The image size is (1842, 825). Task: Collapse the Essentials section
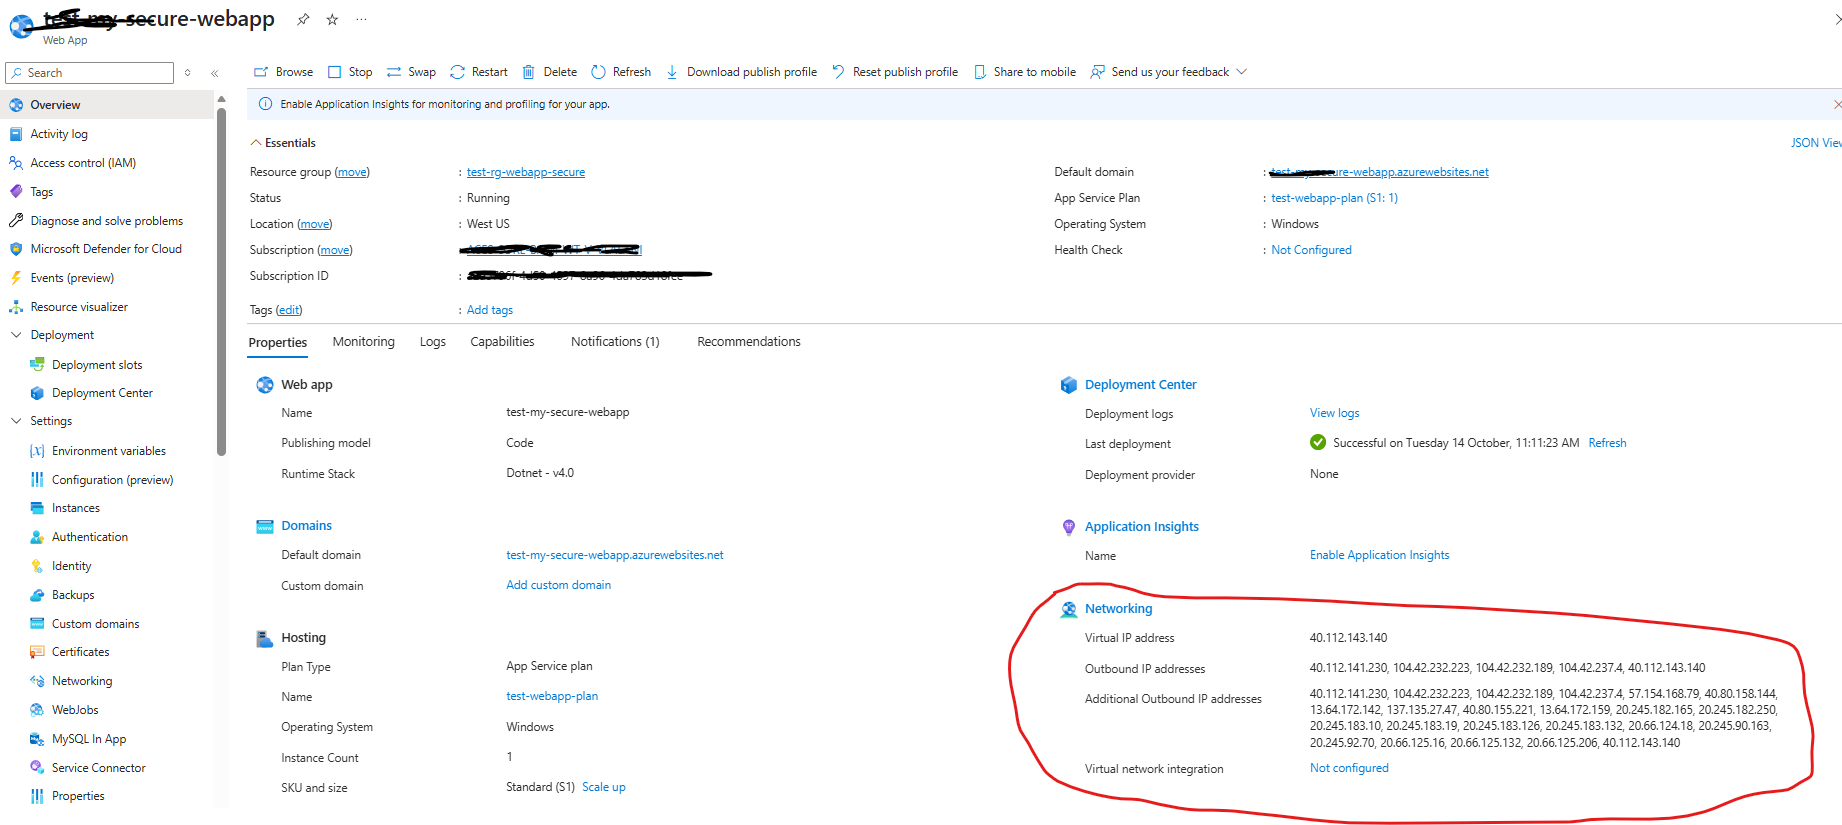point(256,143)
